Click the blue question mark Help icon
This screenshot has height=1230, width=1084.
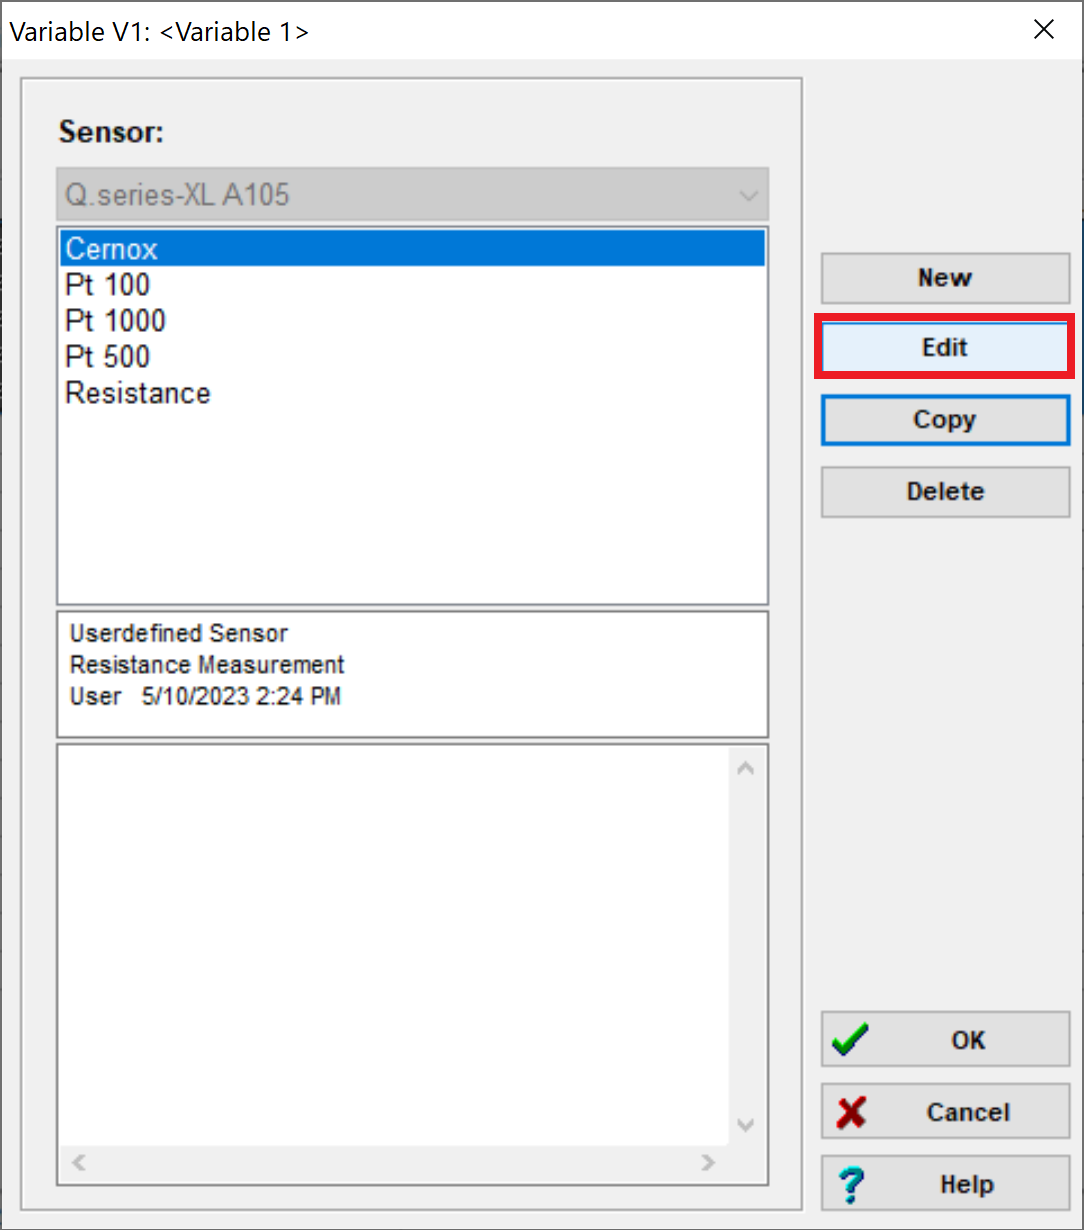tap(850, 1184)
